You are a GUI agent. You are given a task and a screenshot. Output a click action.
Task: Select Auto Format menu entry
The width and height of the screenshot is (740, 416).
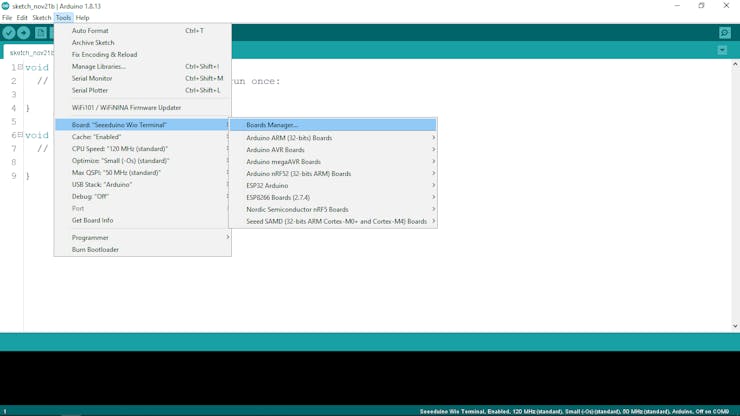pos(143,31)
